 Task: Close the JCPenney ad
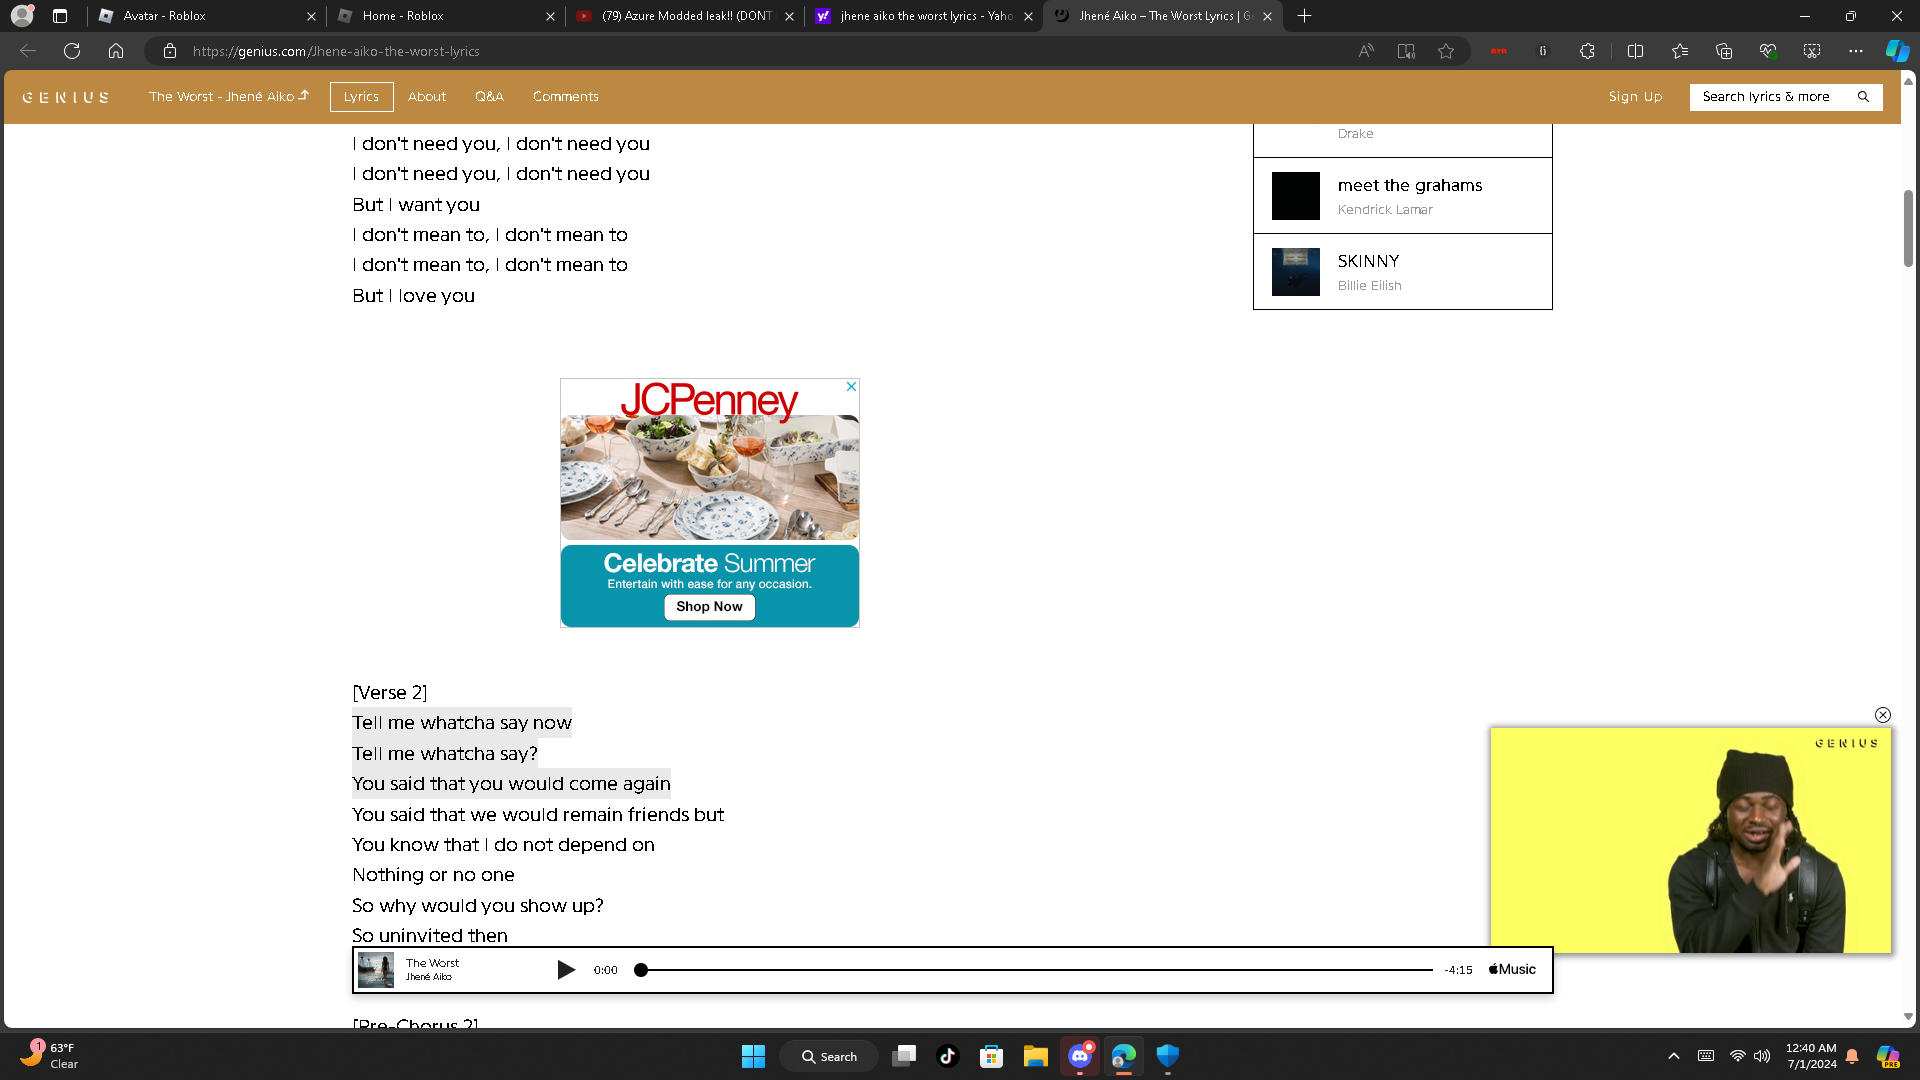(851, 386)
